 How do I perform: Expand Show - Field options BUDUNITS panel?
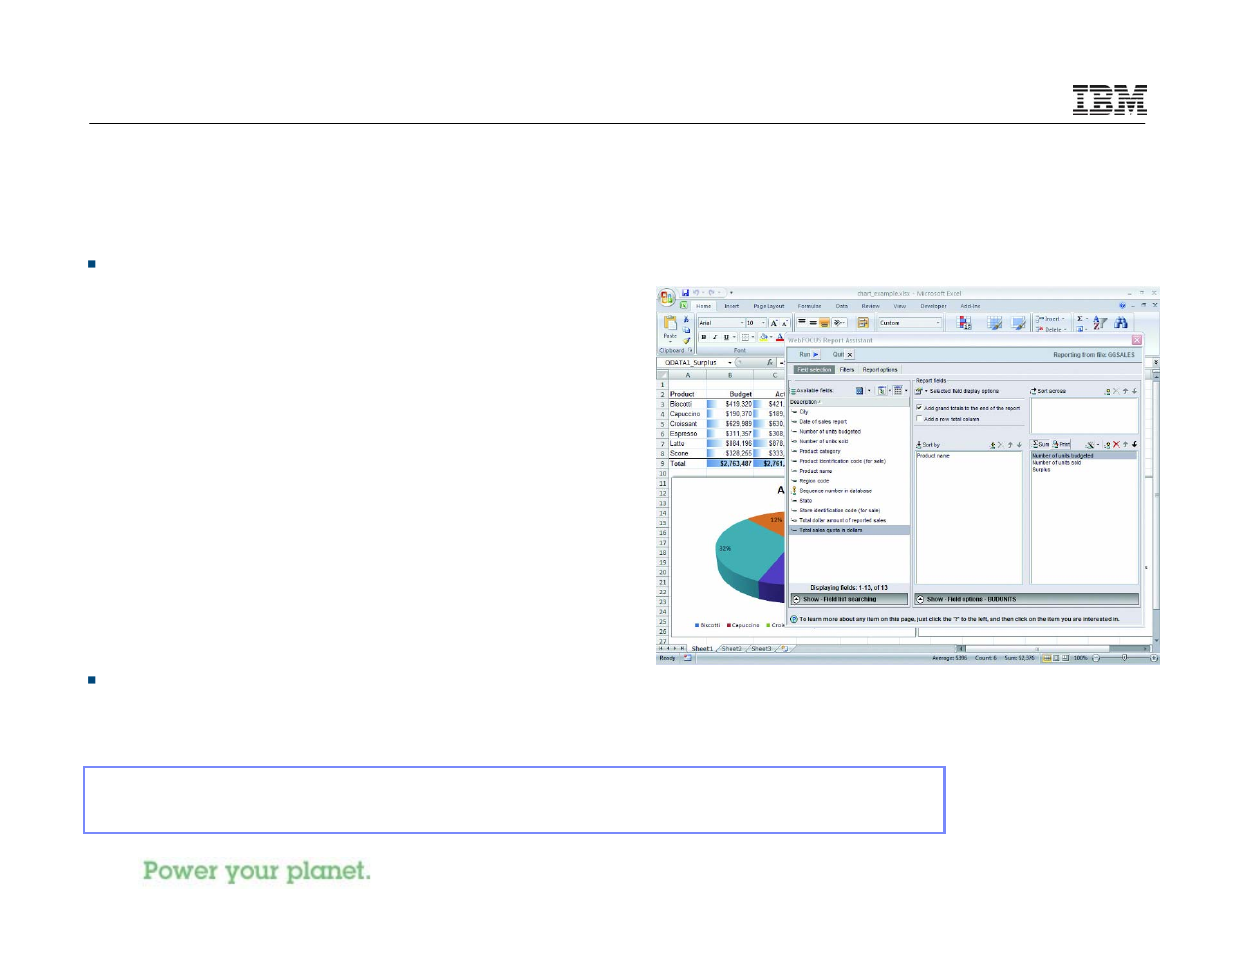point(1026,599)
